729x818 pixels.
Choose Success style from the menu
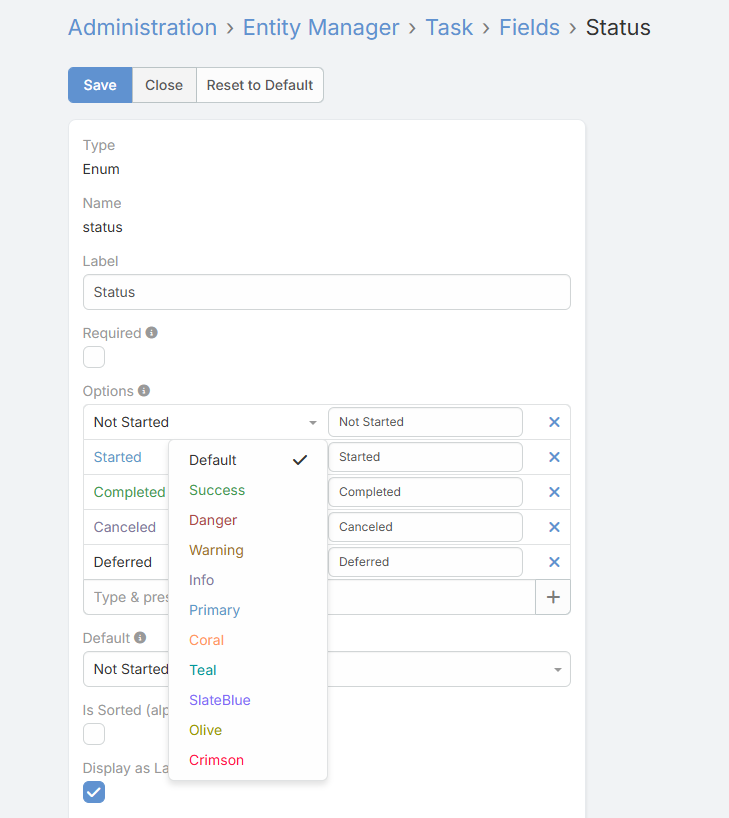coord(217,490)
